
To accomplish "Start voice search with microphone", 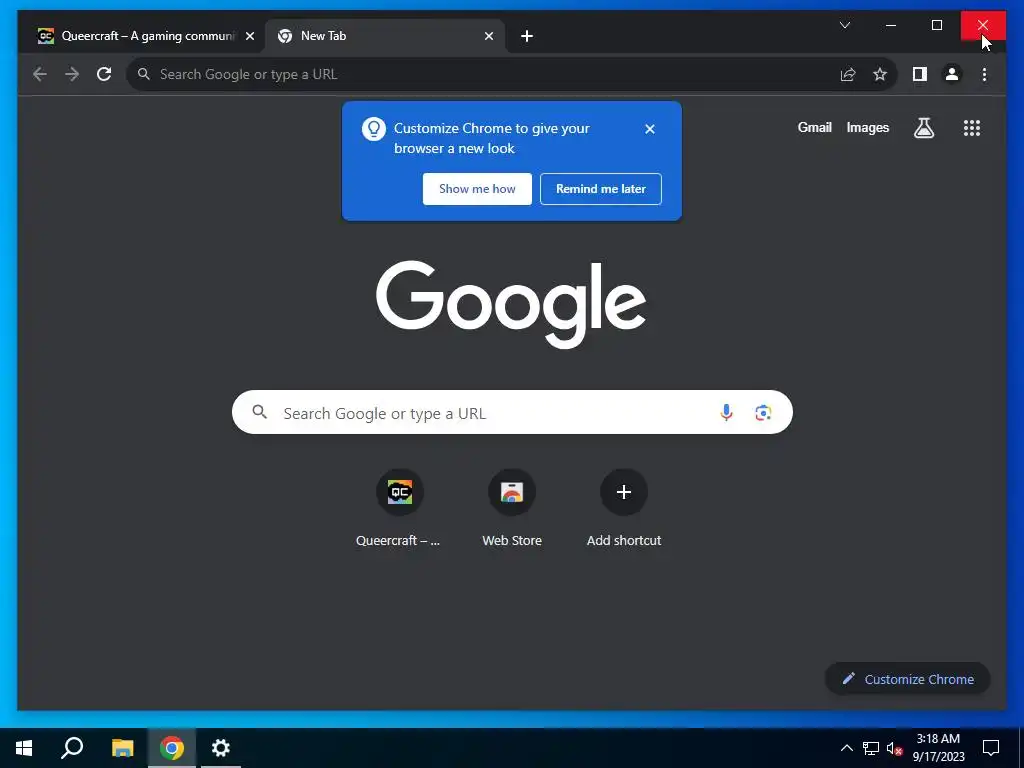I will click(x=726, y=413).
